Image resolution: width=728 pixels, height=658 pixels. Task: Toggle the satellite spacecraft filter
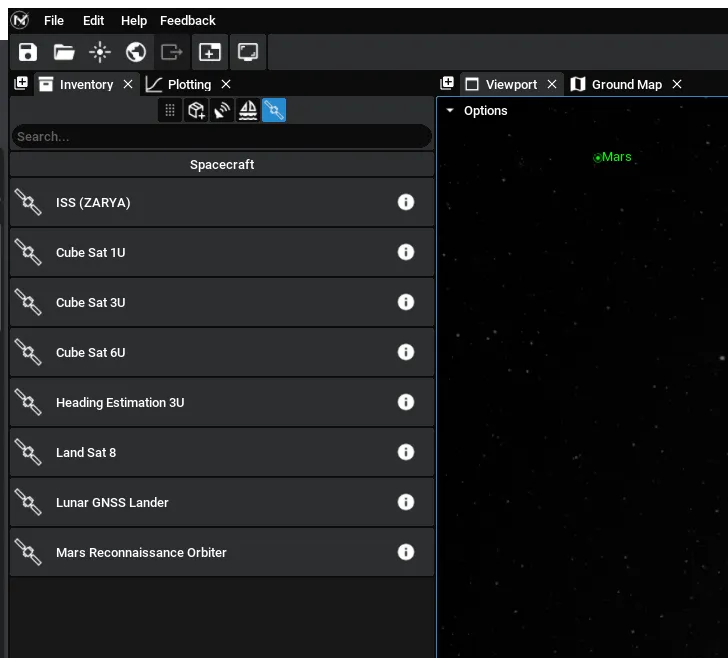pyautogui.click(x=274, y=110)
